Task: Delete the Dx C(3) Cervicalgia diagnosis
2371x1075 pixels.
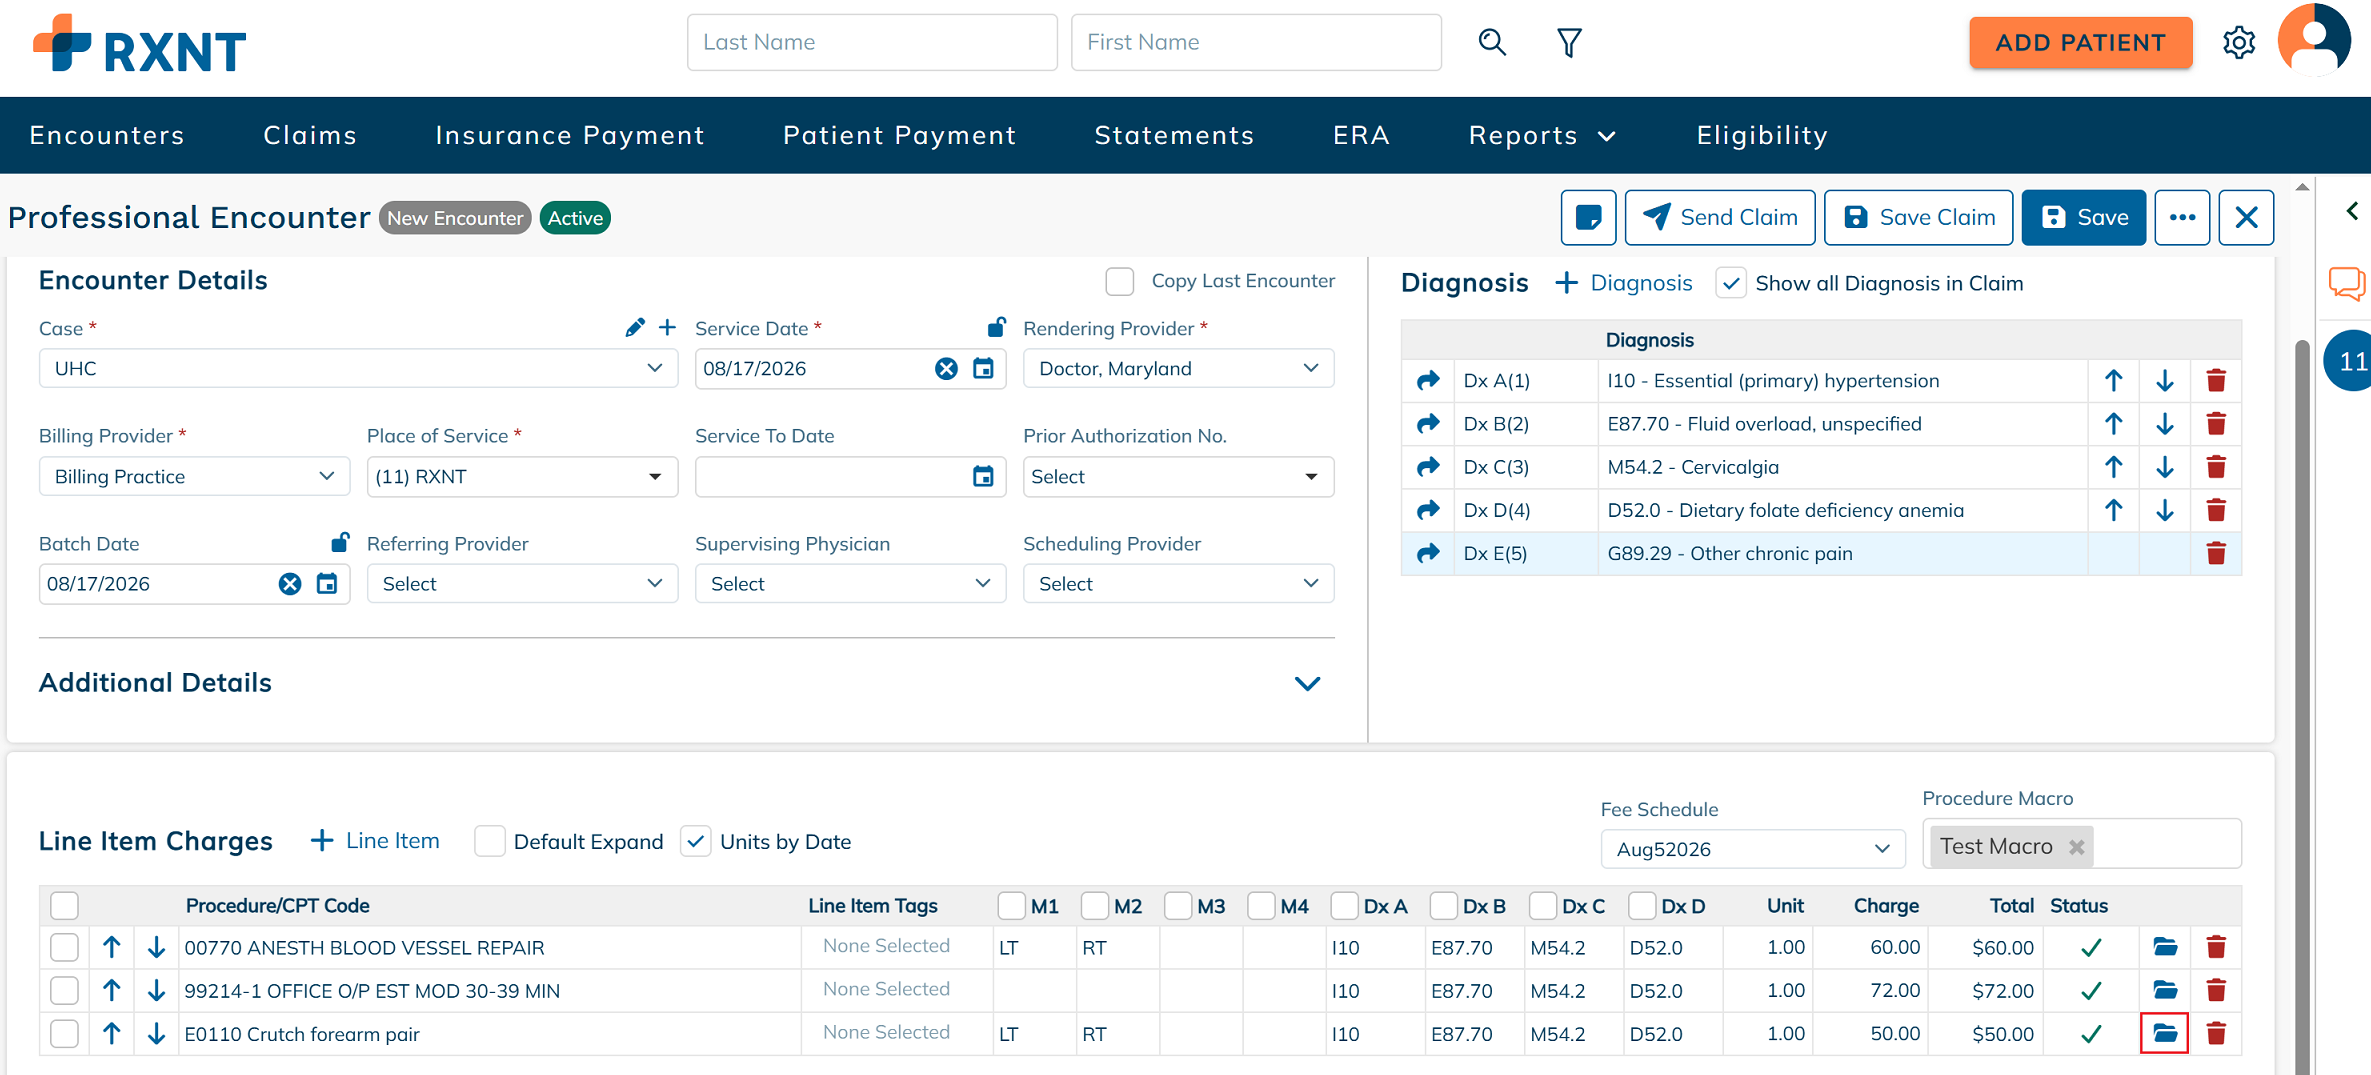Action: tap(2216, 467)
